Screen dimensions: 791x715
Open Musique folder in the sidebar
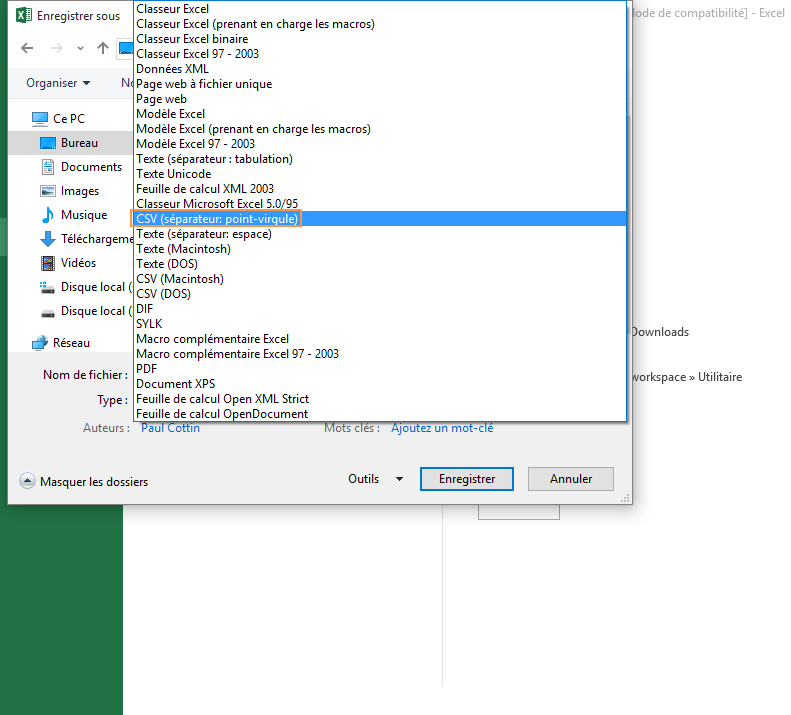pyautogui.click(x=84, y=215)
